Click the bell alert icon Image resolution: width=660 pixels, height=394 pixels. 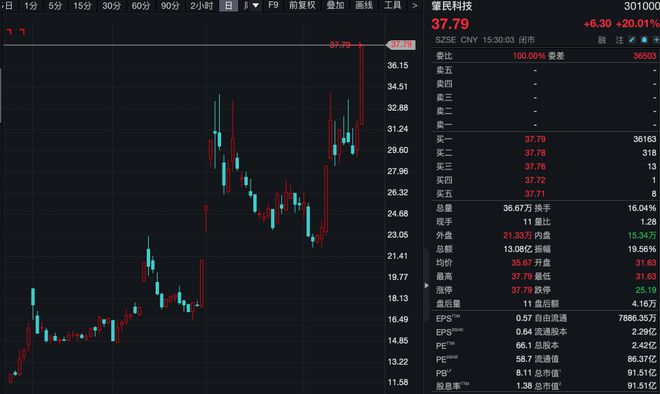644,40
